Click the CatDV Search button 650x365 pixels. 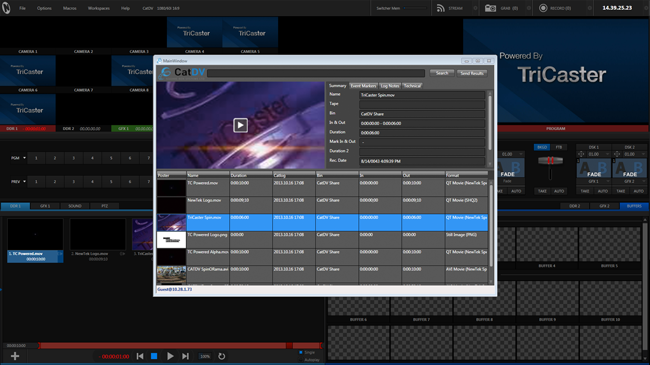coord(441,73)
